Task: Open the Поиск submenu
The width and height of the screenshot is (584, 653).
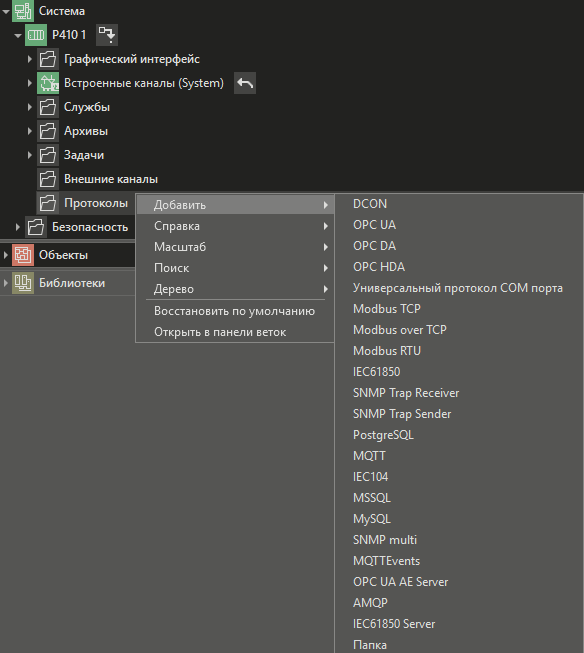Action: point(235,268)
